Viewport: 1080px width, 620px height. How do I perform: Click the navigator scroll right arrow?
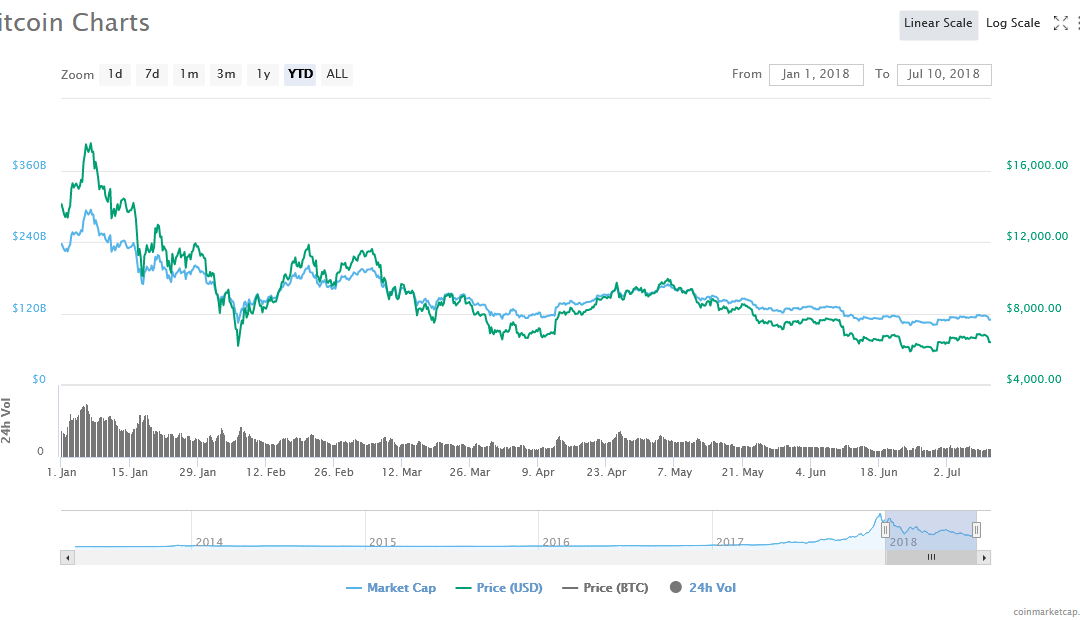[x=984, y=557]
